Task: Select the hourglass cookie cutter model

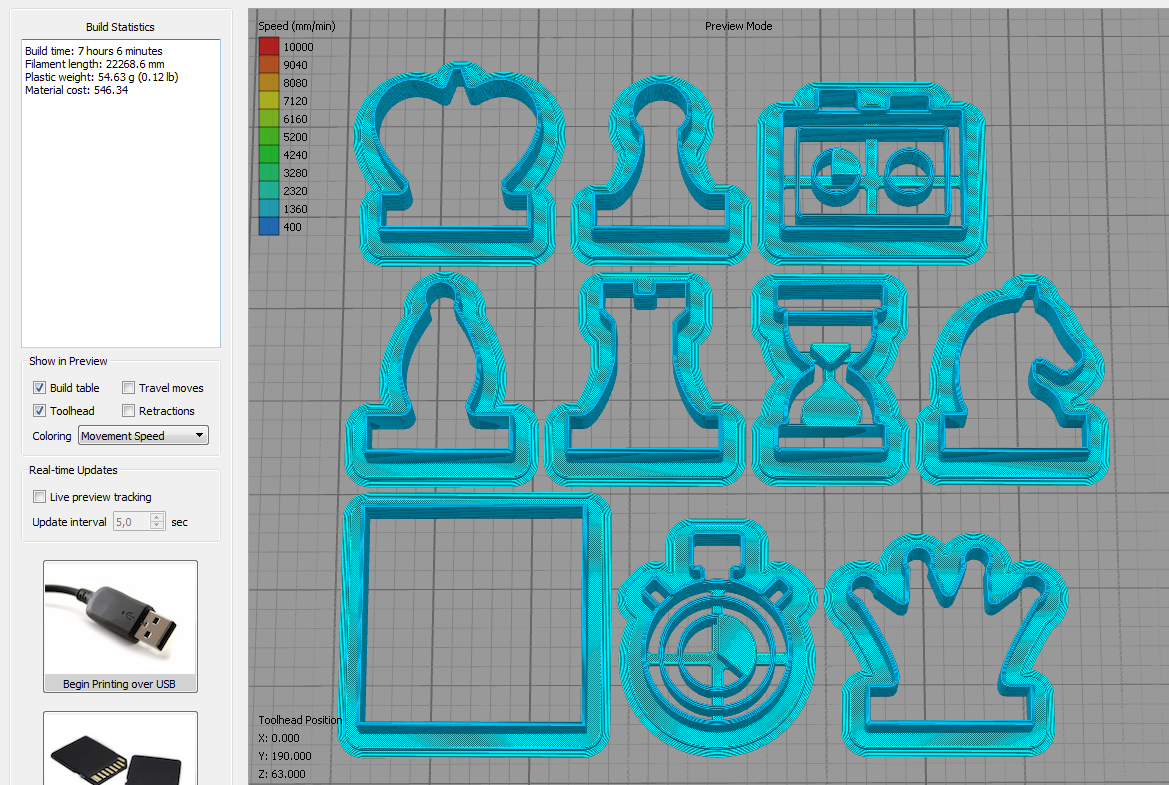Action: (x=830, y=379)
